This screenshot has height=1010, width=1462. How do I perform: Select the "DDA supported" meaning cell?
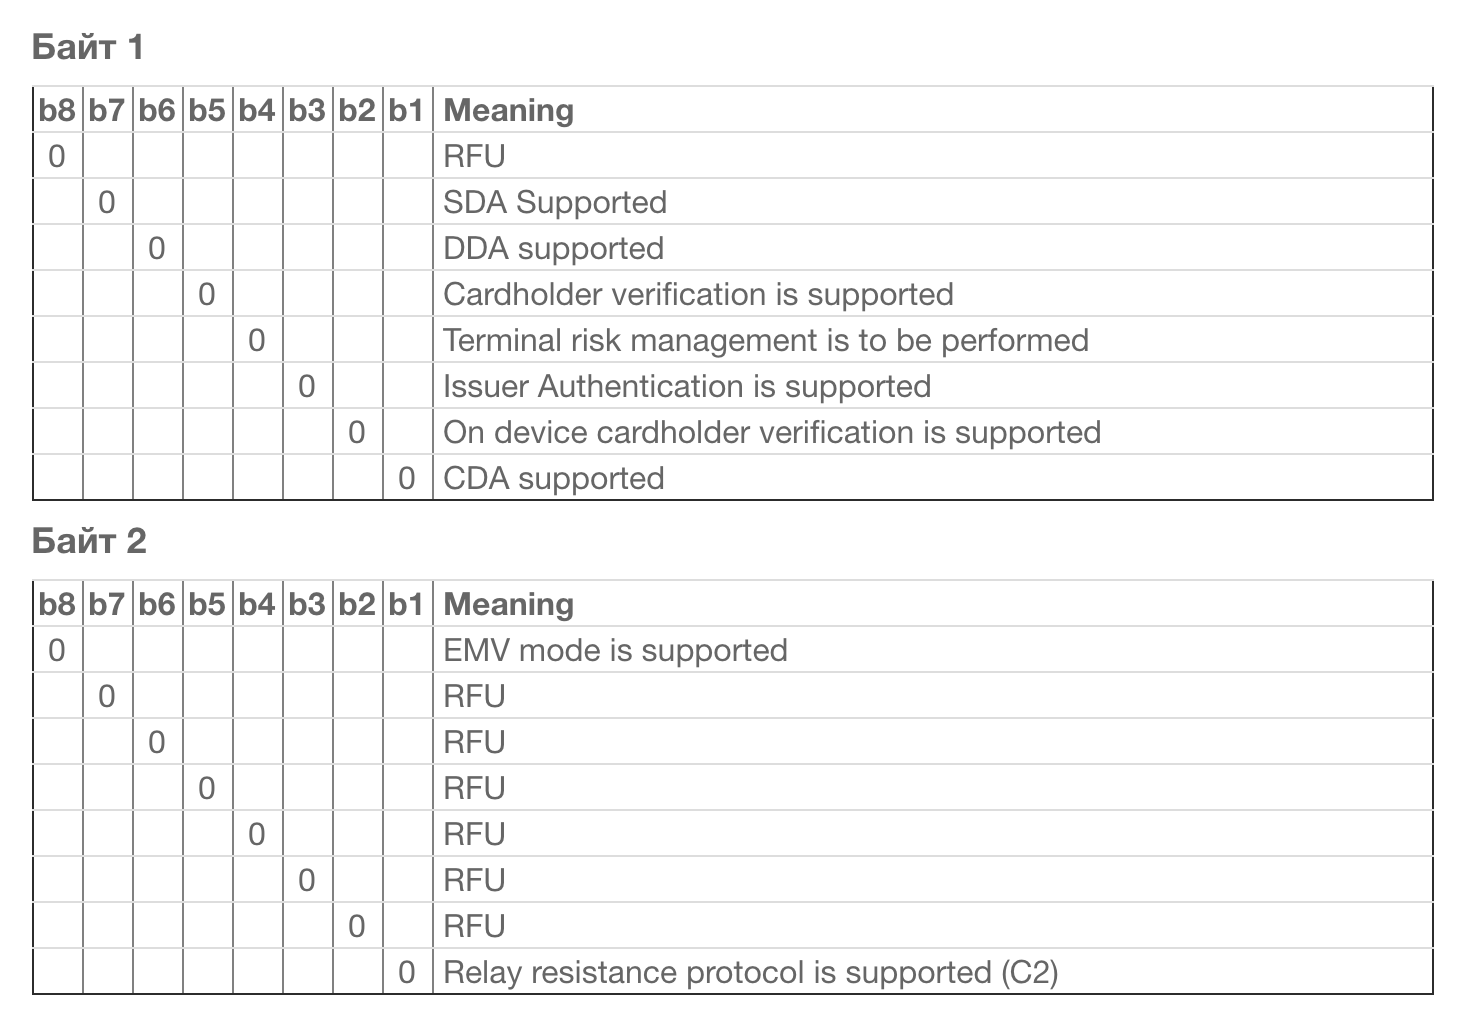point(553,248)
